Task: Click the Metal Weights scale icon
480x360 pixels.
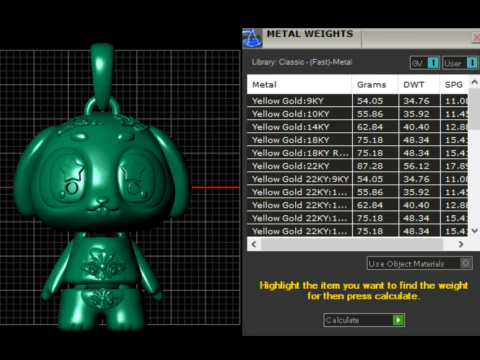Action: [252, 38]
